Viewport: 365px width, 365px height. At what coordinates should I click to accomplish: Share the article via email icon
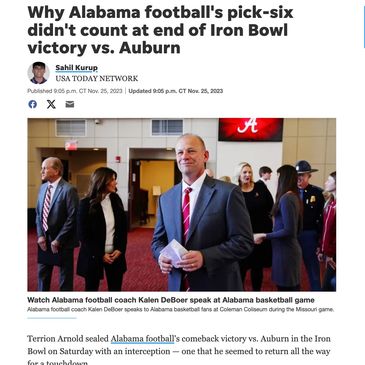coord(70,104)
